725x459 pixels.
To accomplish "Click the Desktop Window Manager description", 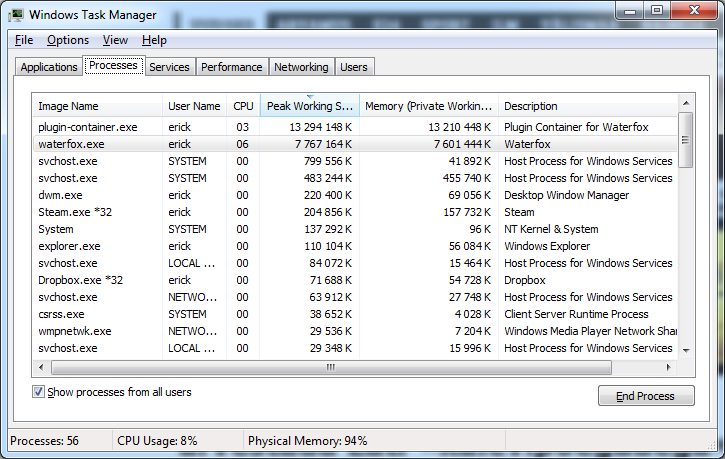I will coord(566,195).
